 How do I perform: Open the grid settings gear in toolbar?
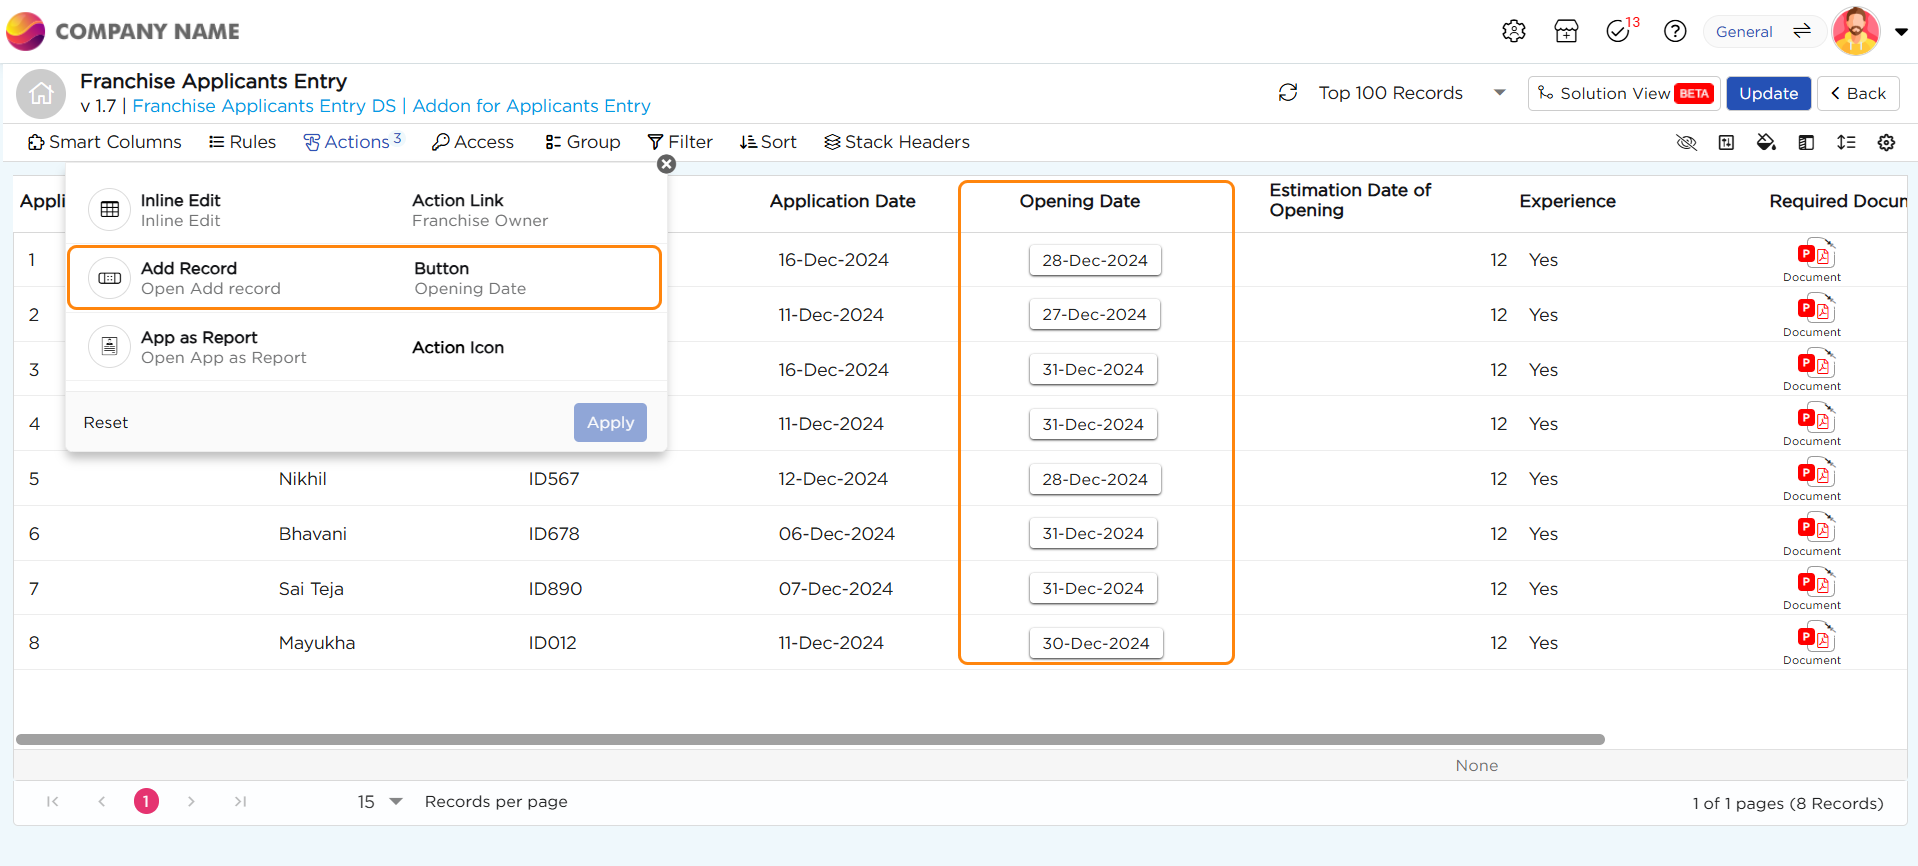pos(1886,142)
